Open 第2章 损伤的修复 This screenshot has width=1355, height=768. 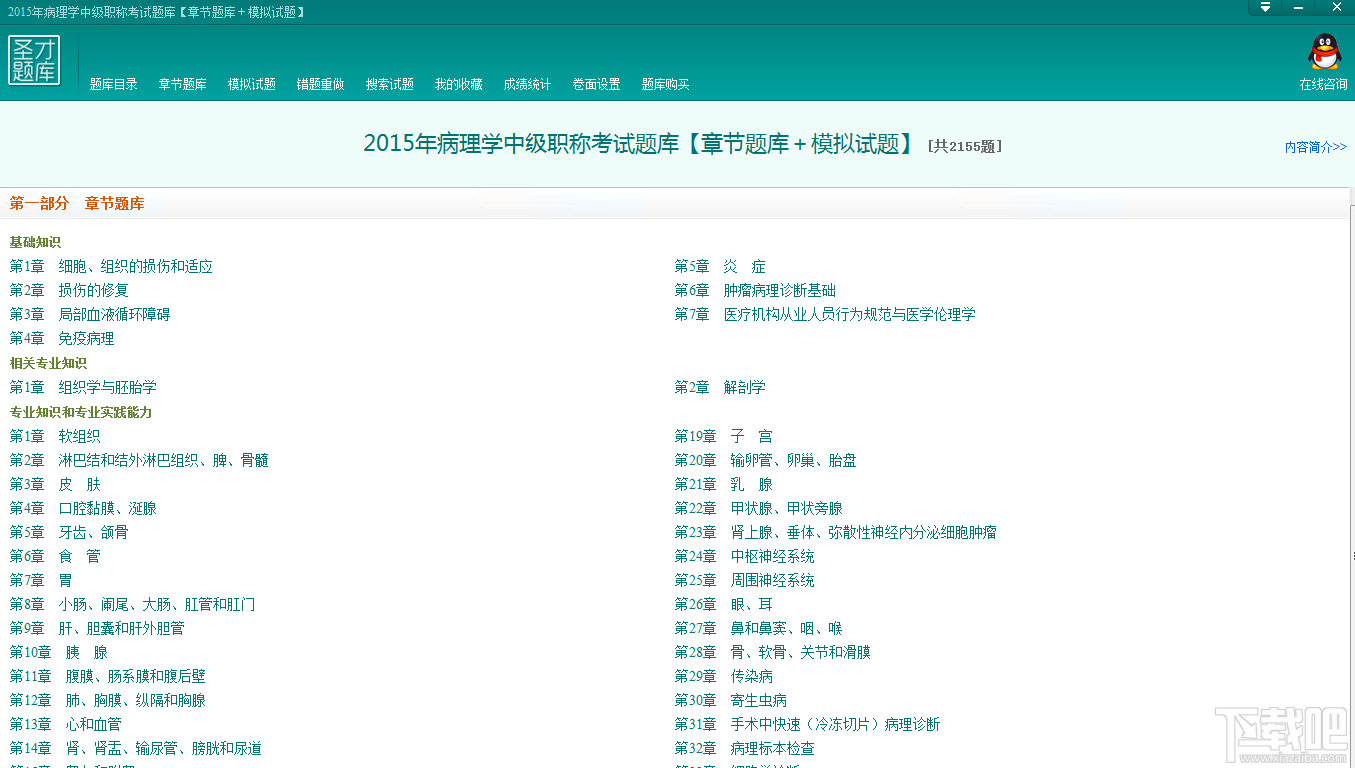(69, 290)
